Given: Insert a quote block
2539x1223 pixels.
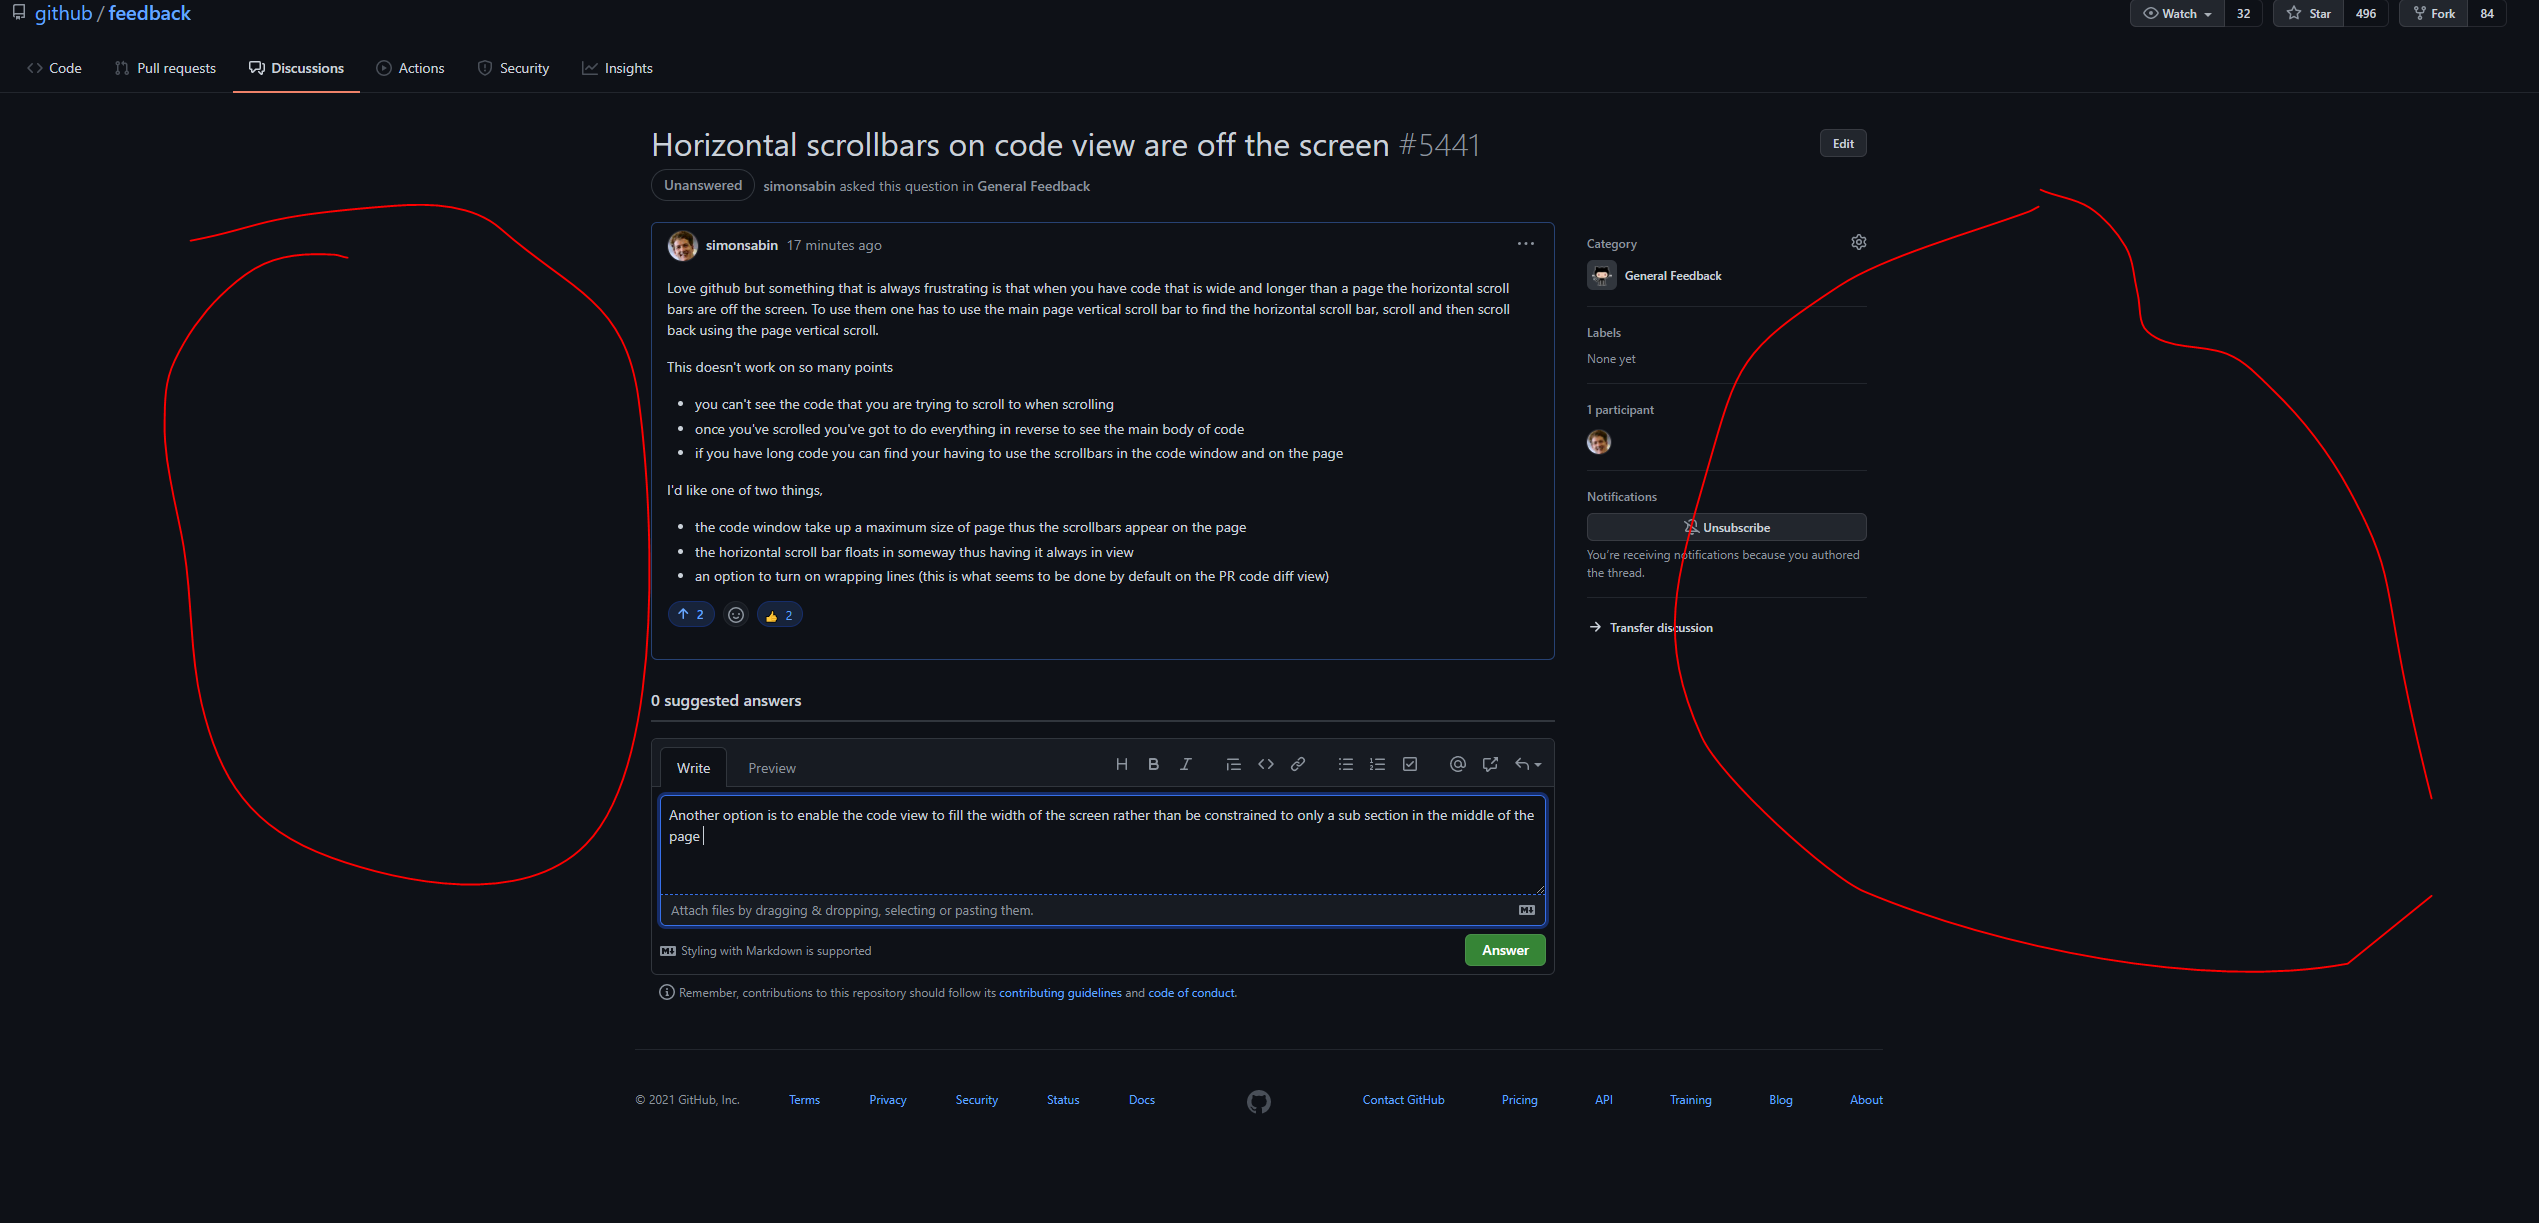Looking at the screenshot, I should (x=1233, y=764).
